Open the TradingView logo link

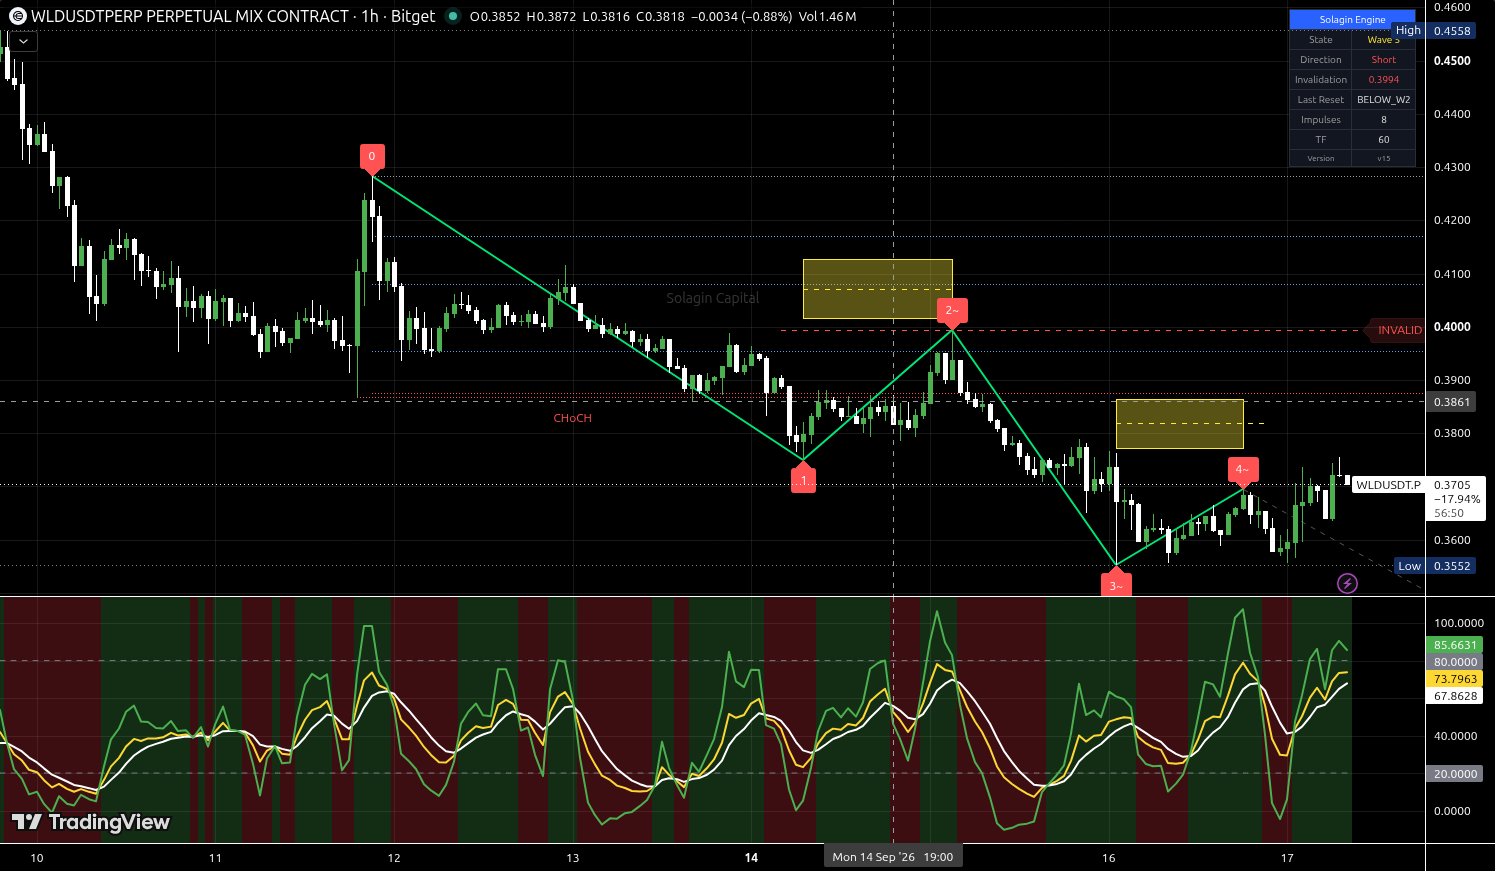click(91, 822)
